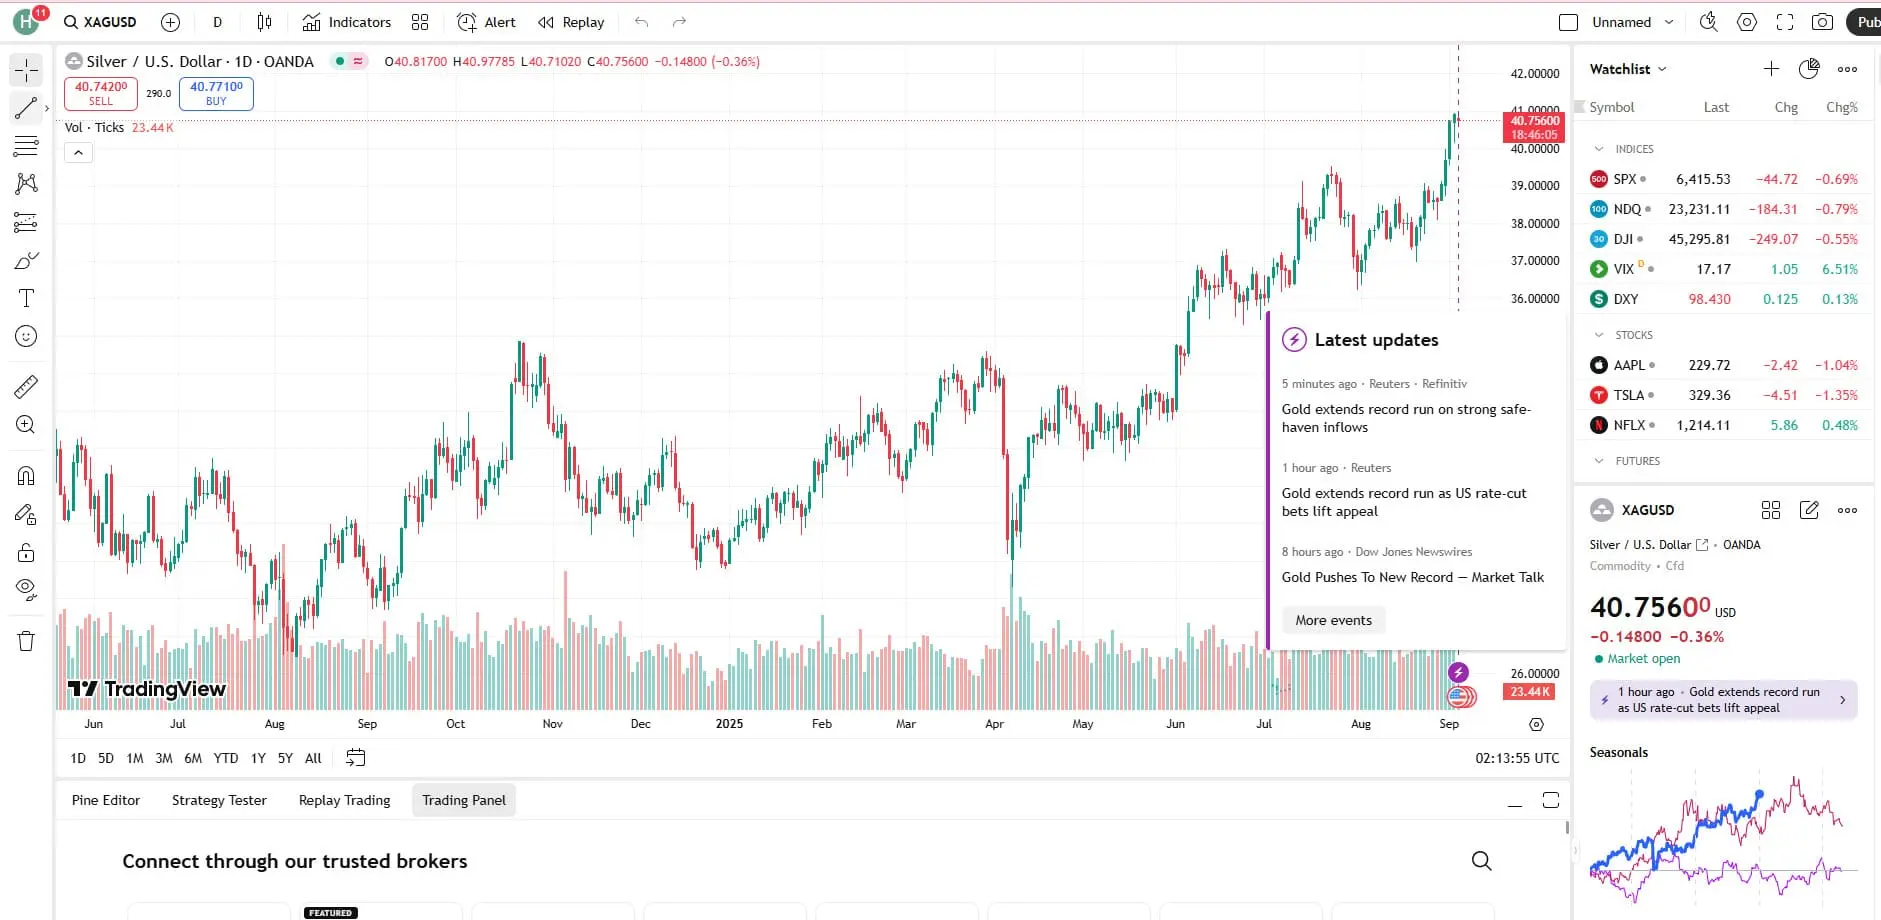Click the ruler measure tool
The image size is (1881, 920).
point(26,386)
